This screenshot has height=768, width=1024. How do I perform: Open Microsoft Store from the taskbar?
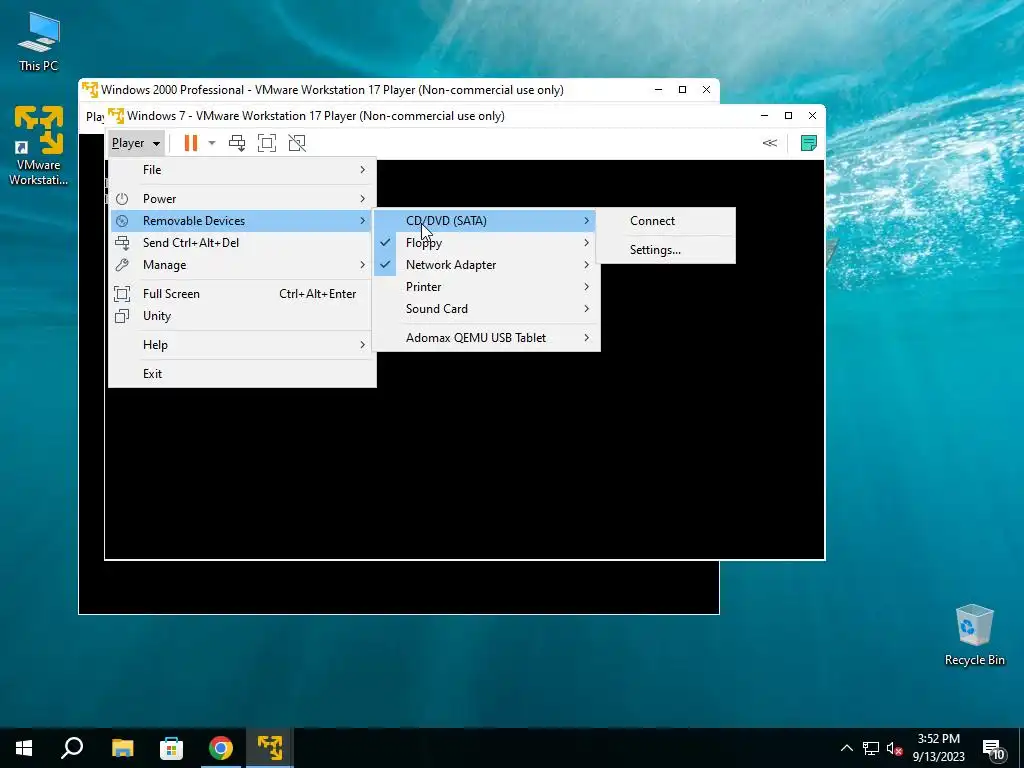pyautogui.click(x=171, y=748)
